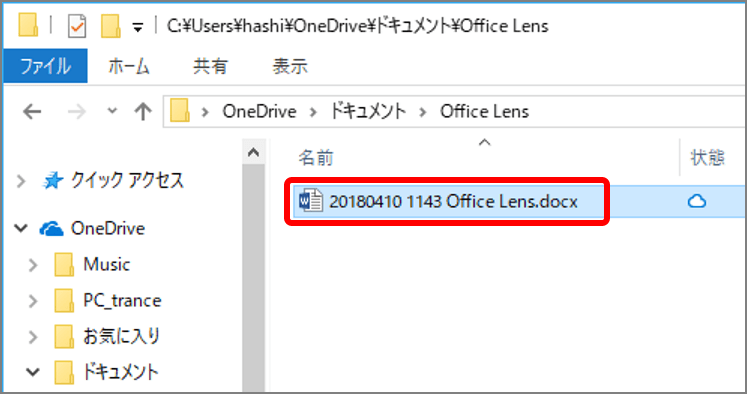The height and width of the screenshot is (394, 747).
Task: Go up one folder with the up arrow
Action: (143, 112)
